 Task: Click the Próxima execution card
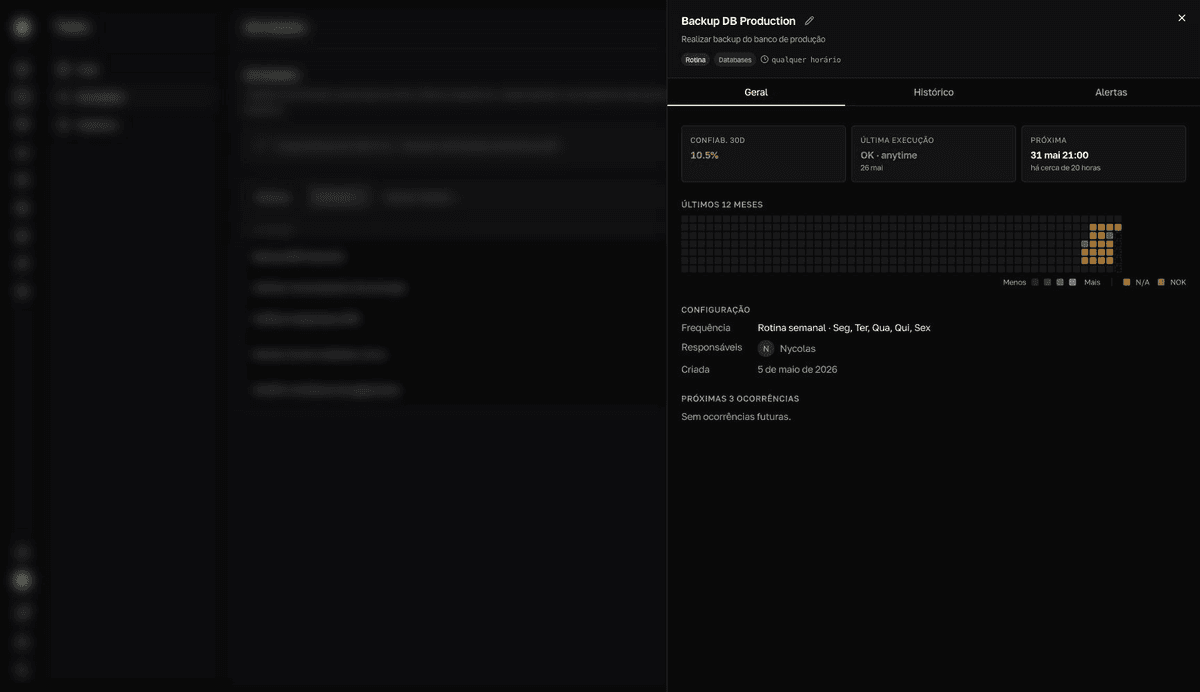(x=1103, y=154)
